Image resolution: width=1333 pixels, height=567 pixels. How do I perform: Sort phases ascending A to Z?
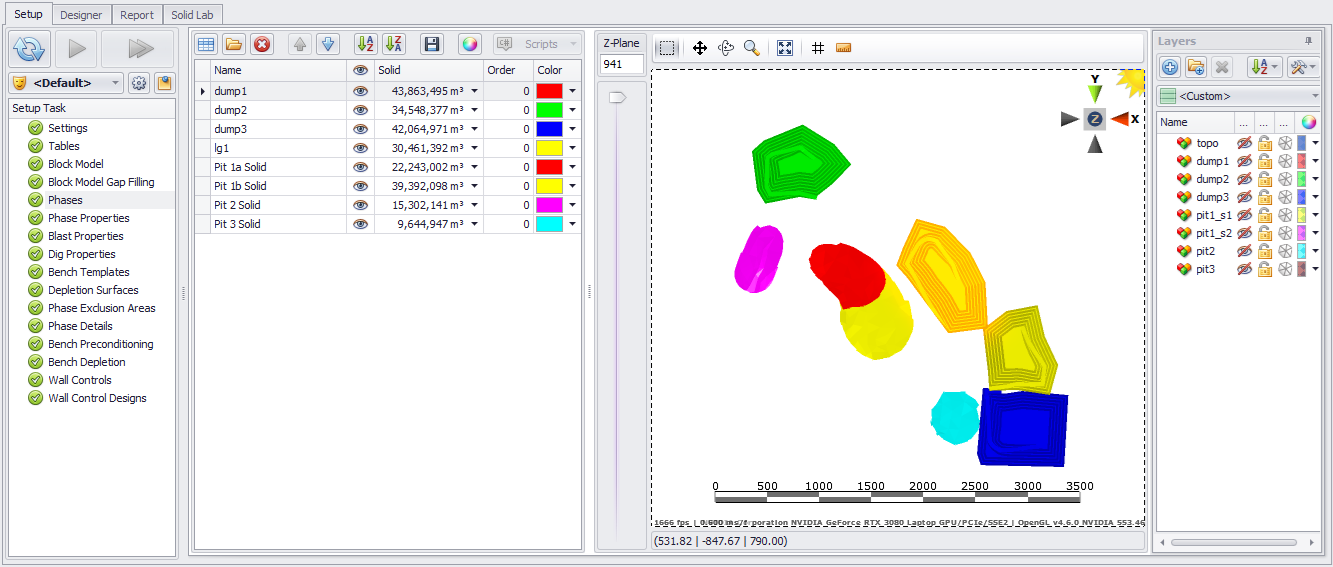[366, 44]
